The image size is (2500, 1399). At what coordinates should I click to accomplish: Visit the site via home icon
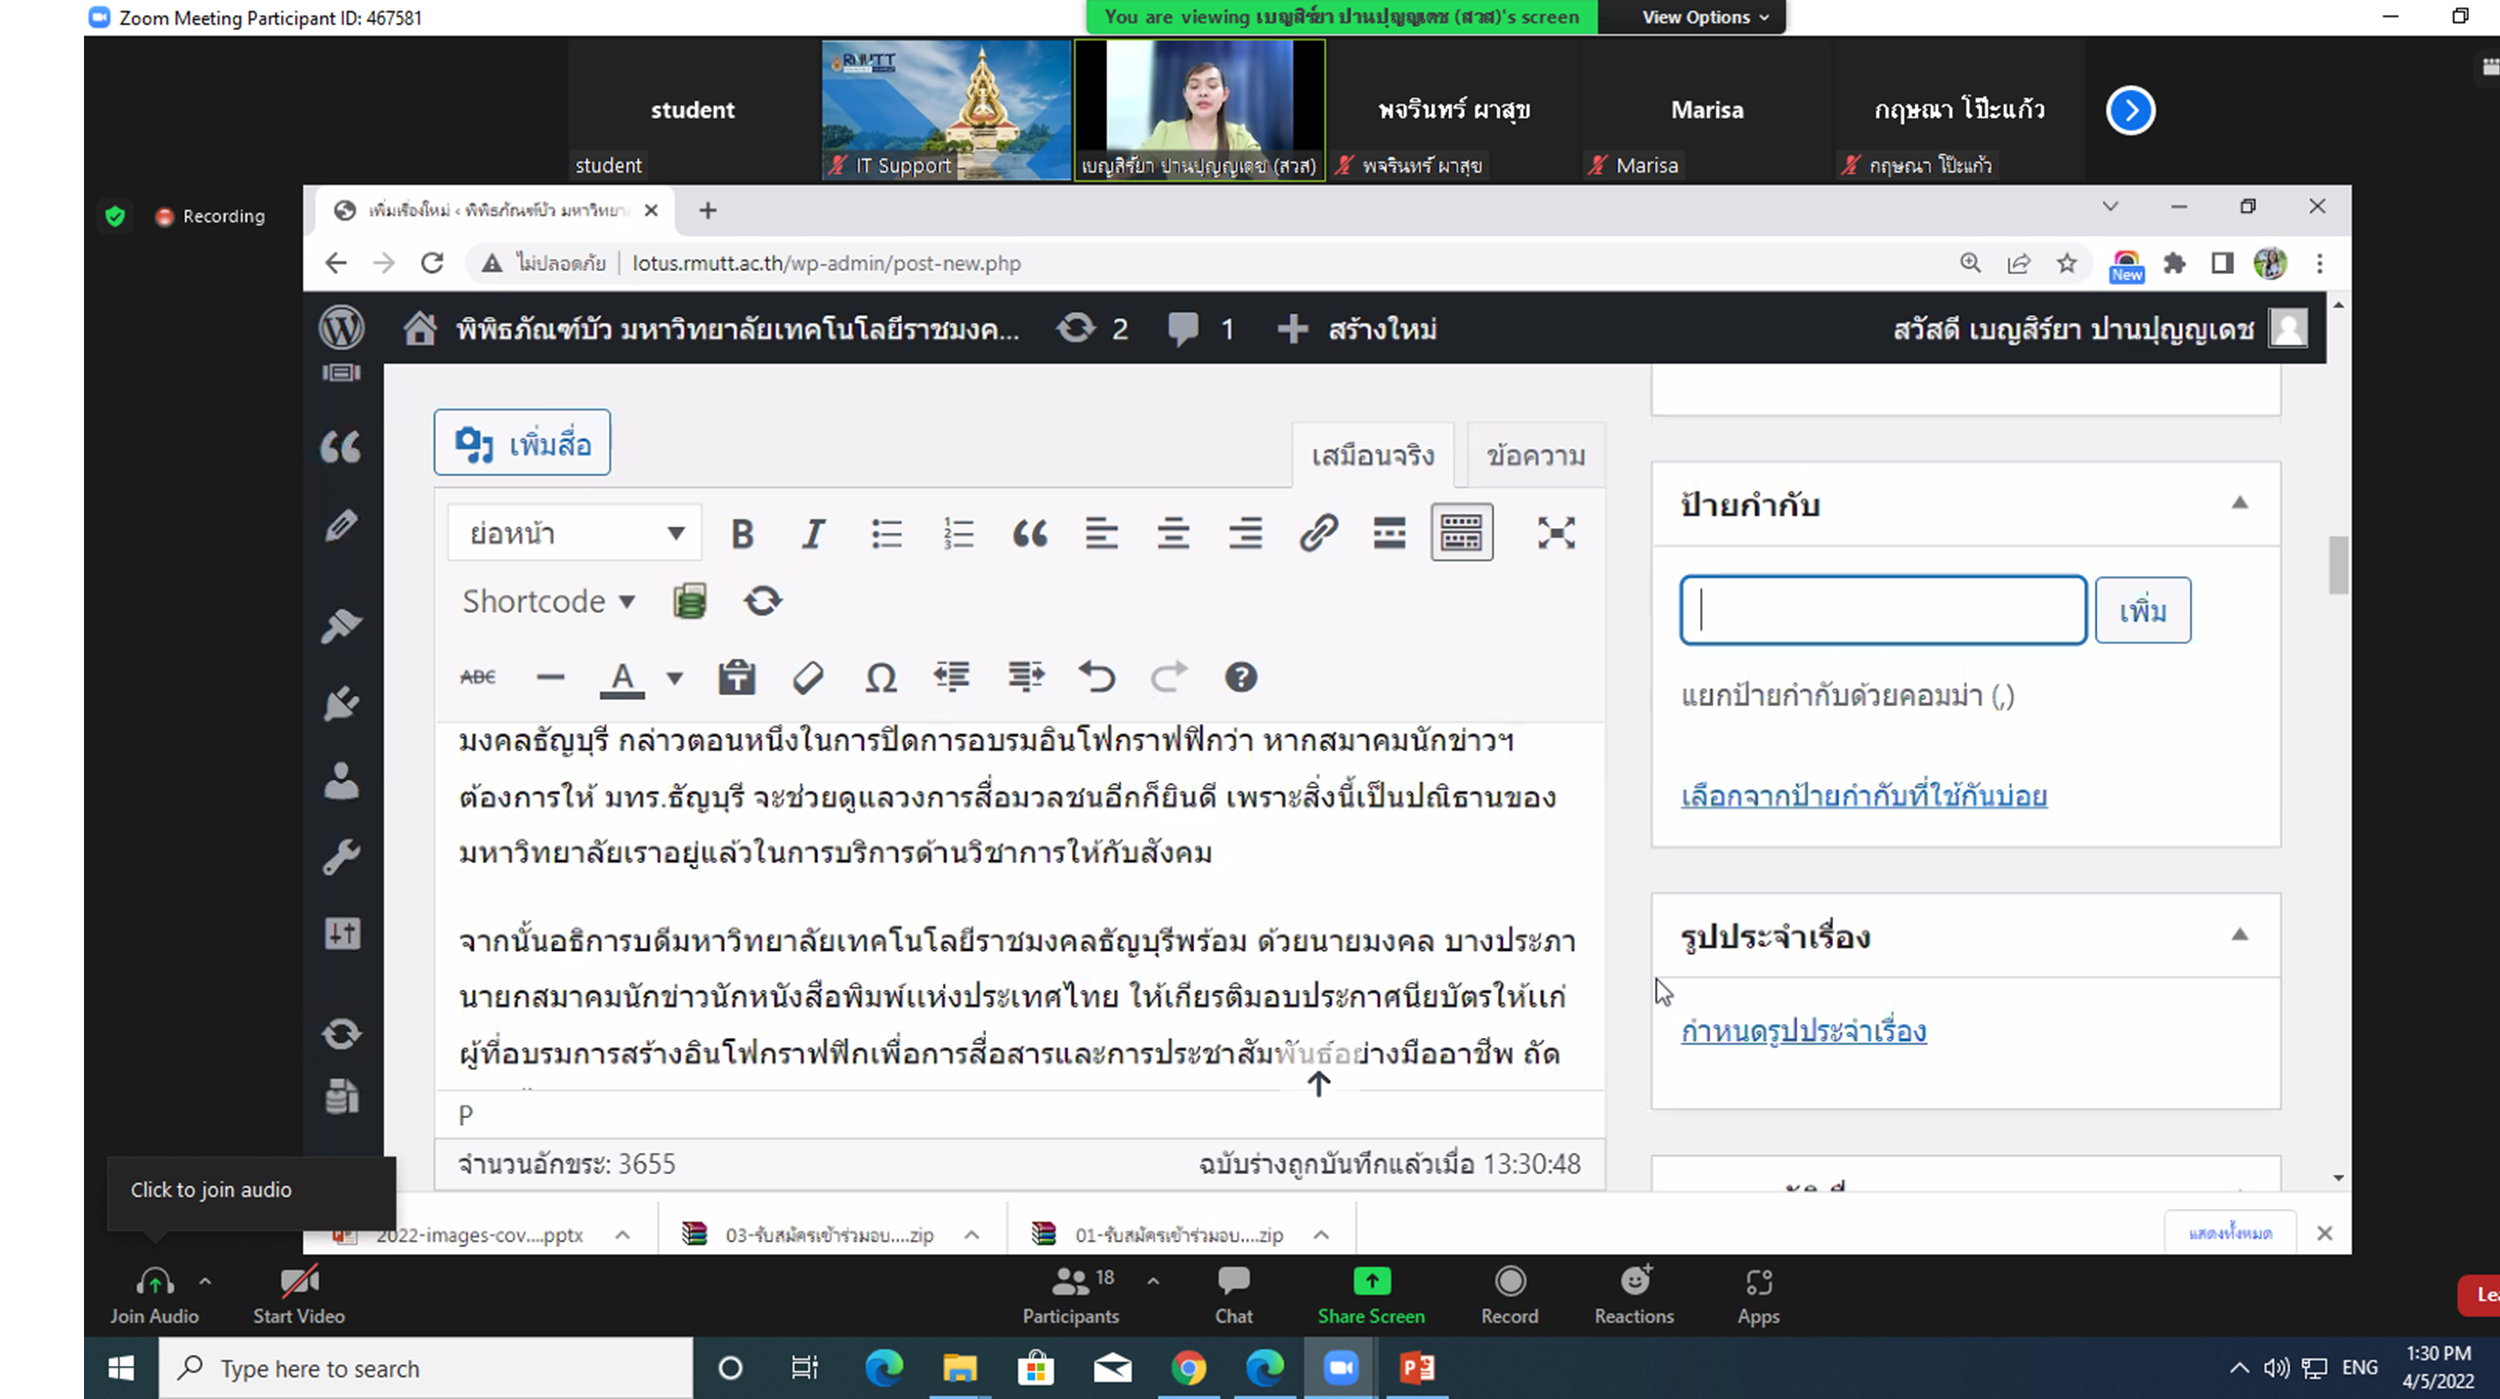[420, 328]
